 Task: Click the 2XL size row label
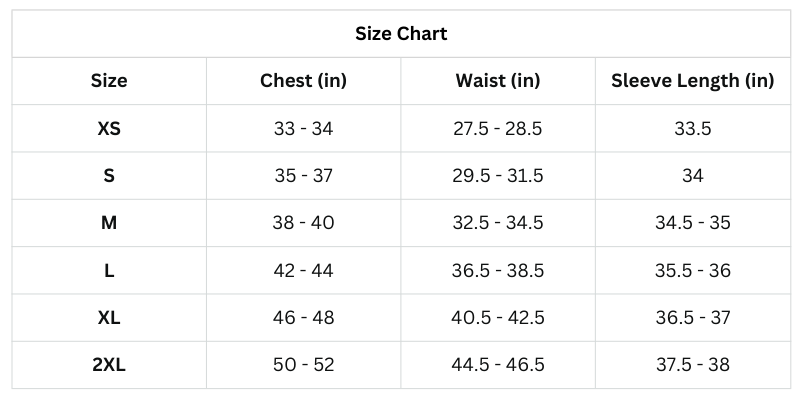coord(109,365)
